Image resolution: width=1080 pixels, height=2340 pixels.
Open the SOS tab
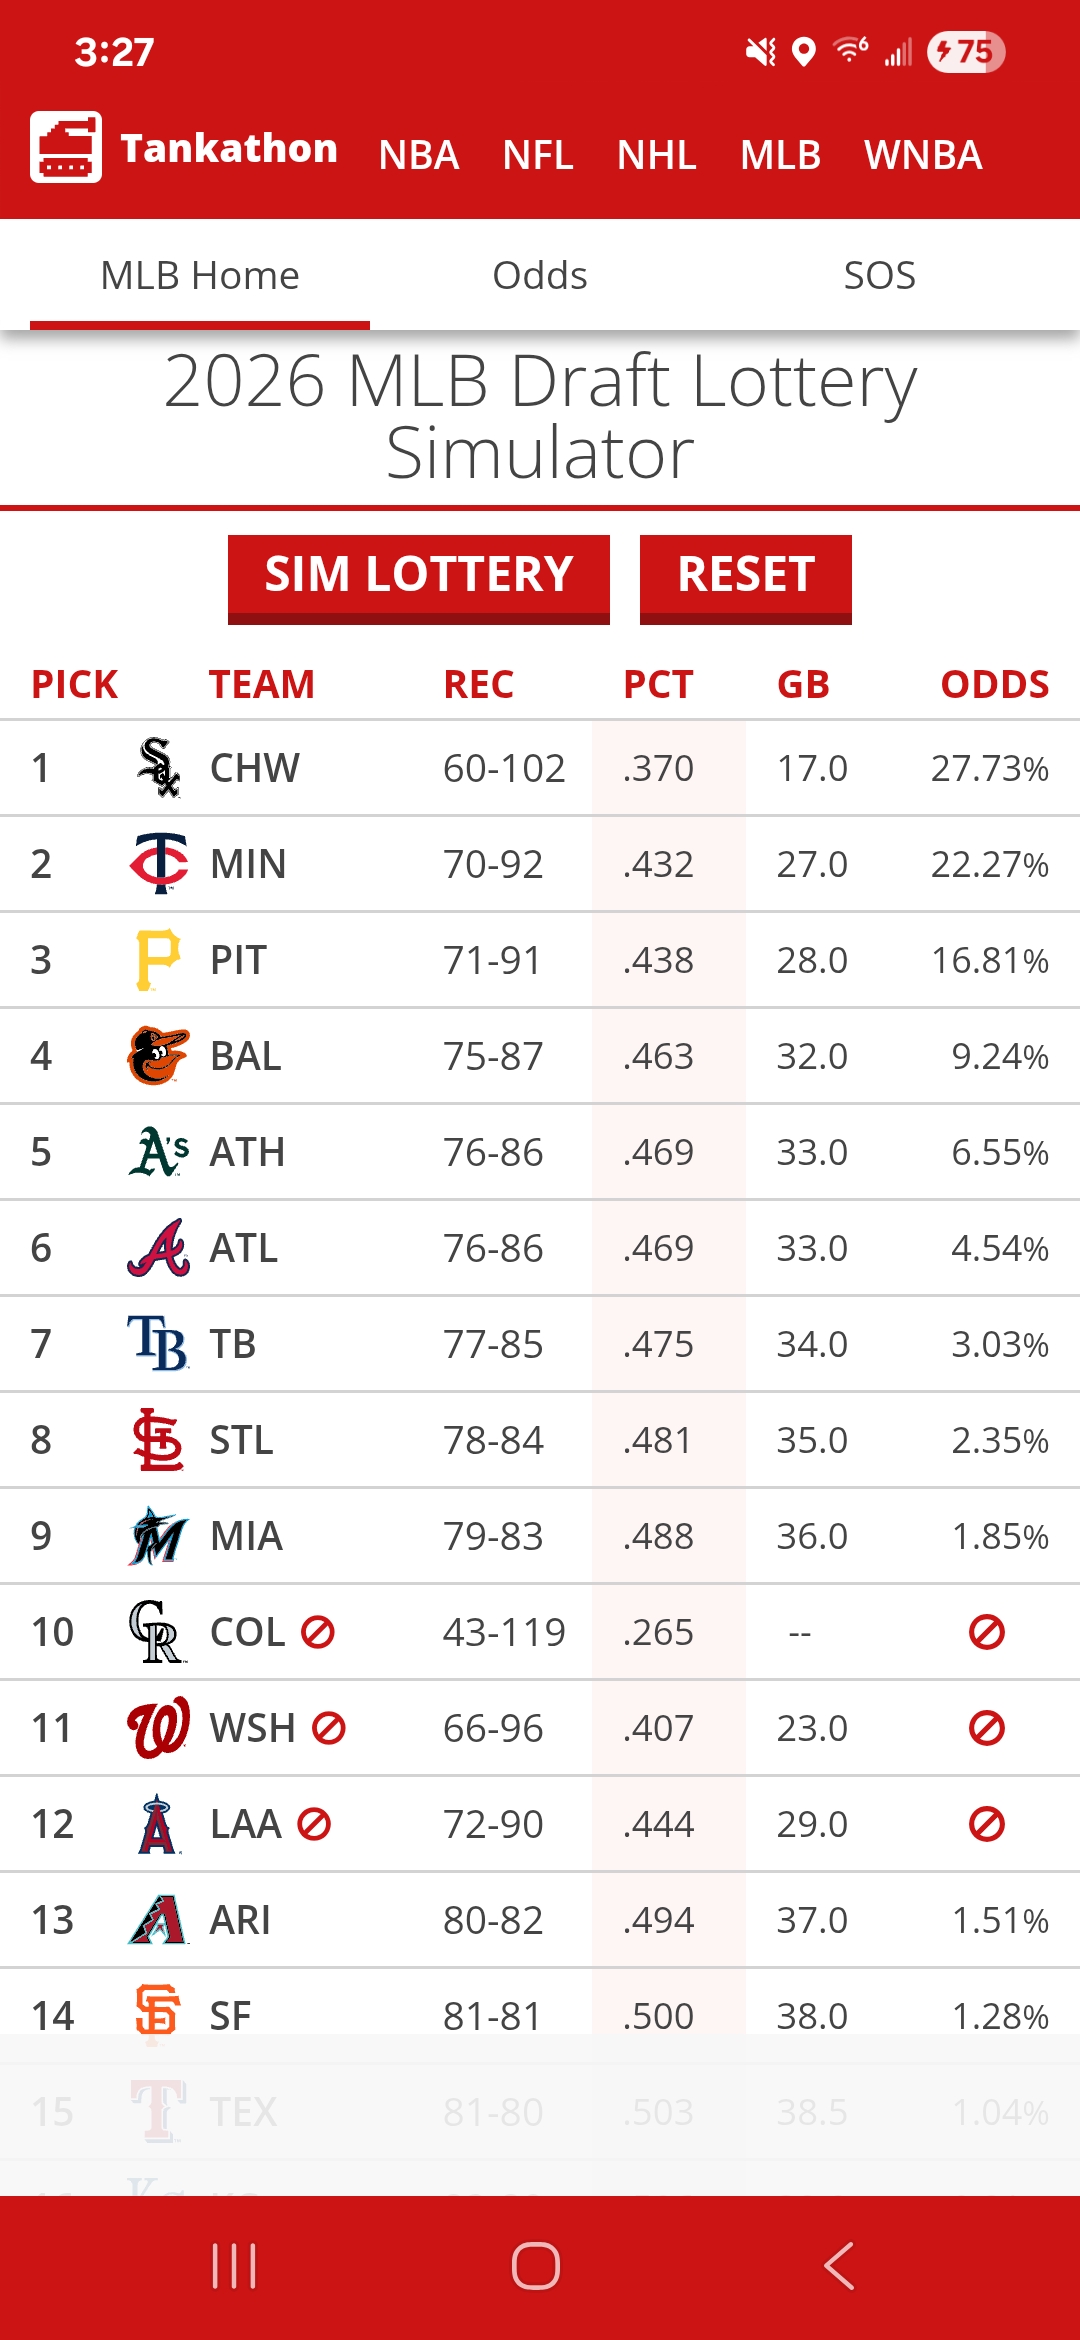tap(879, 275)
